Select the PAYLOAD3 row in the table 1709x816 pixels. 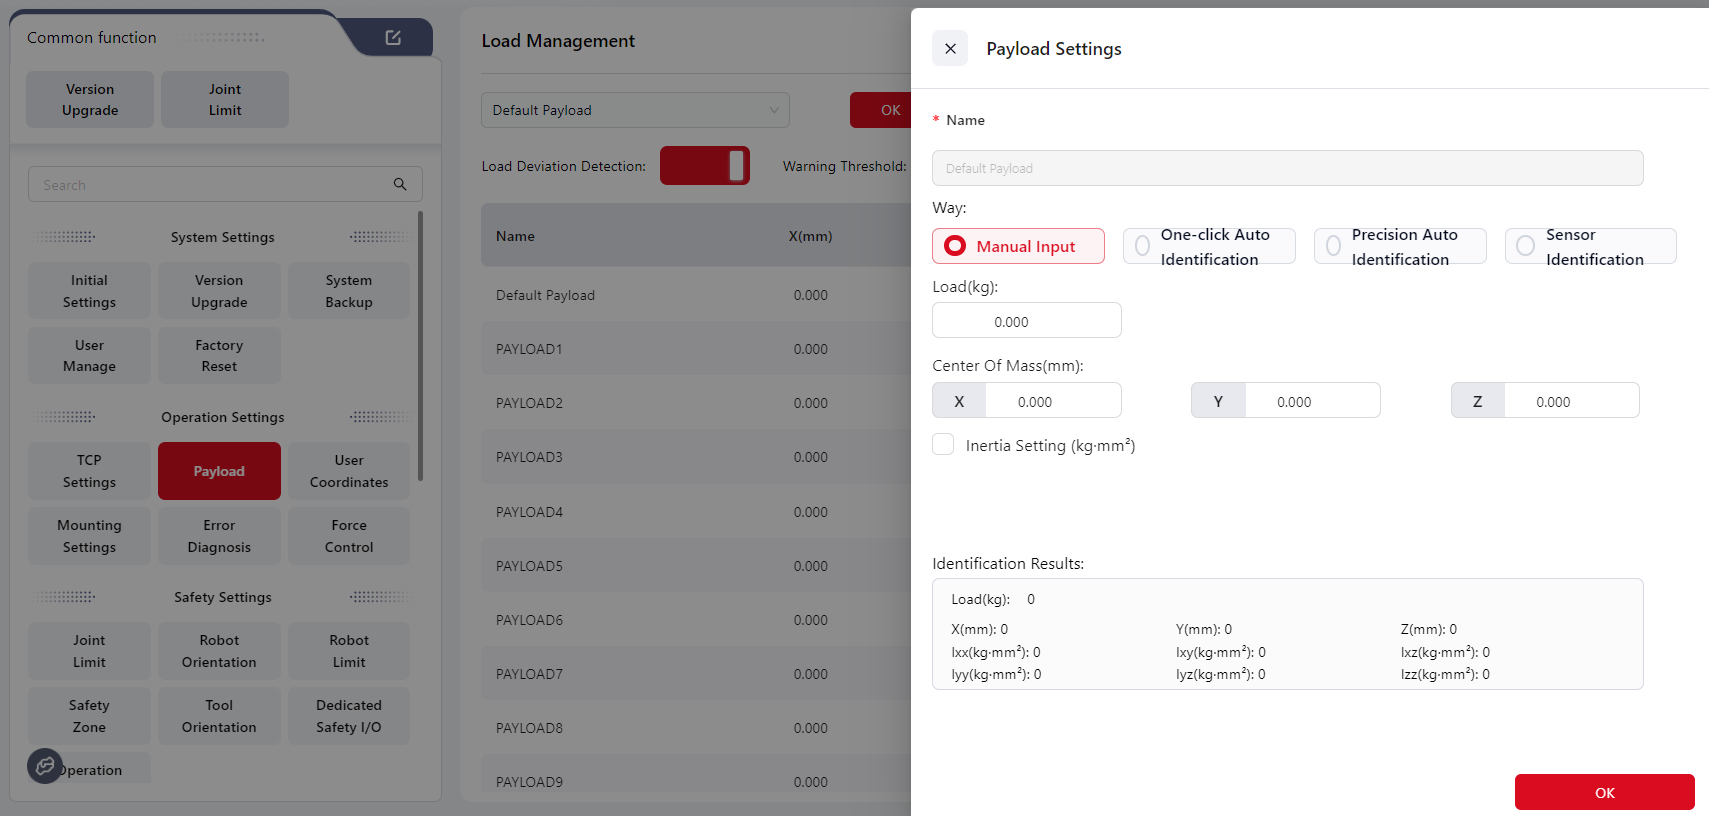point(529,457)
